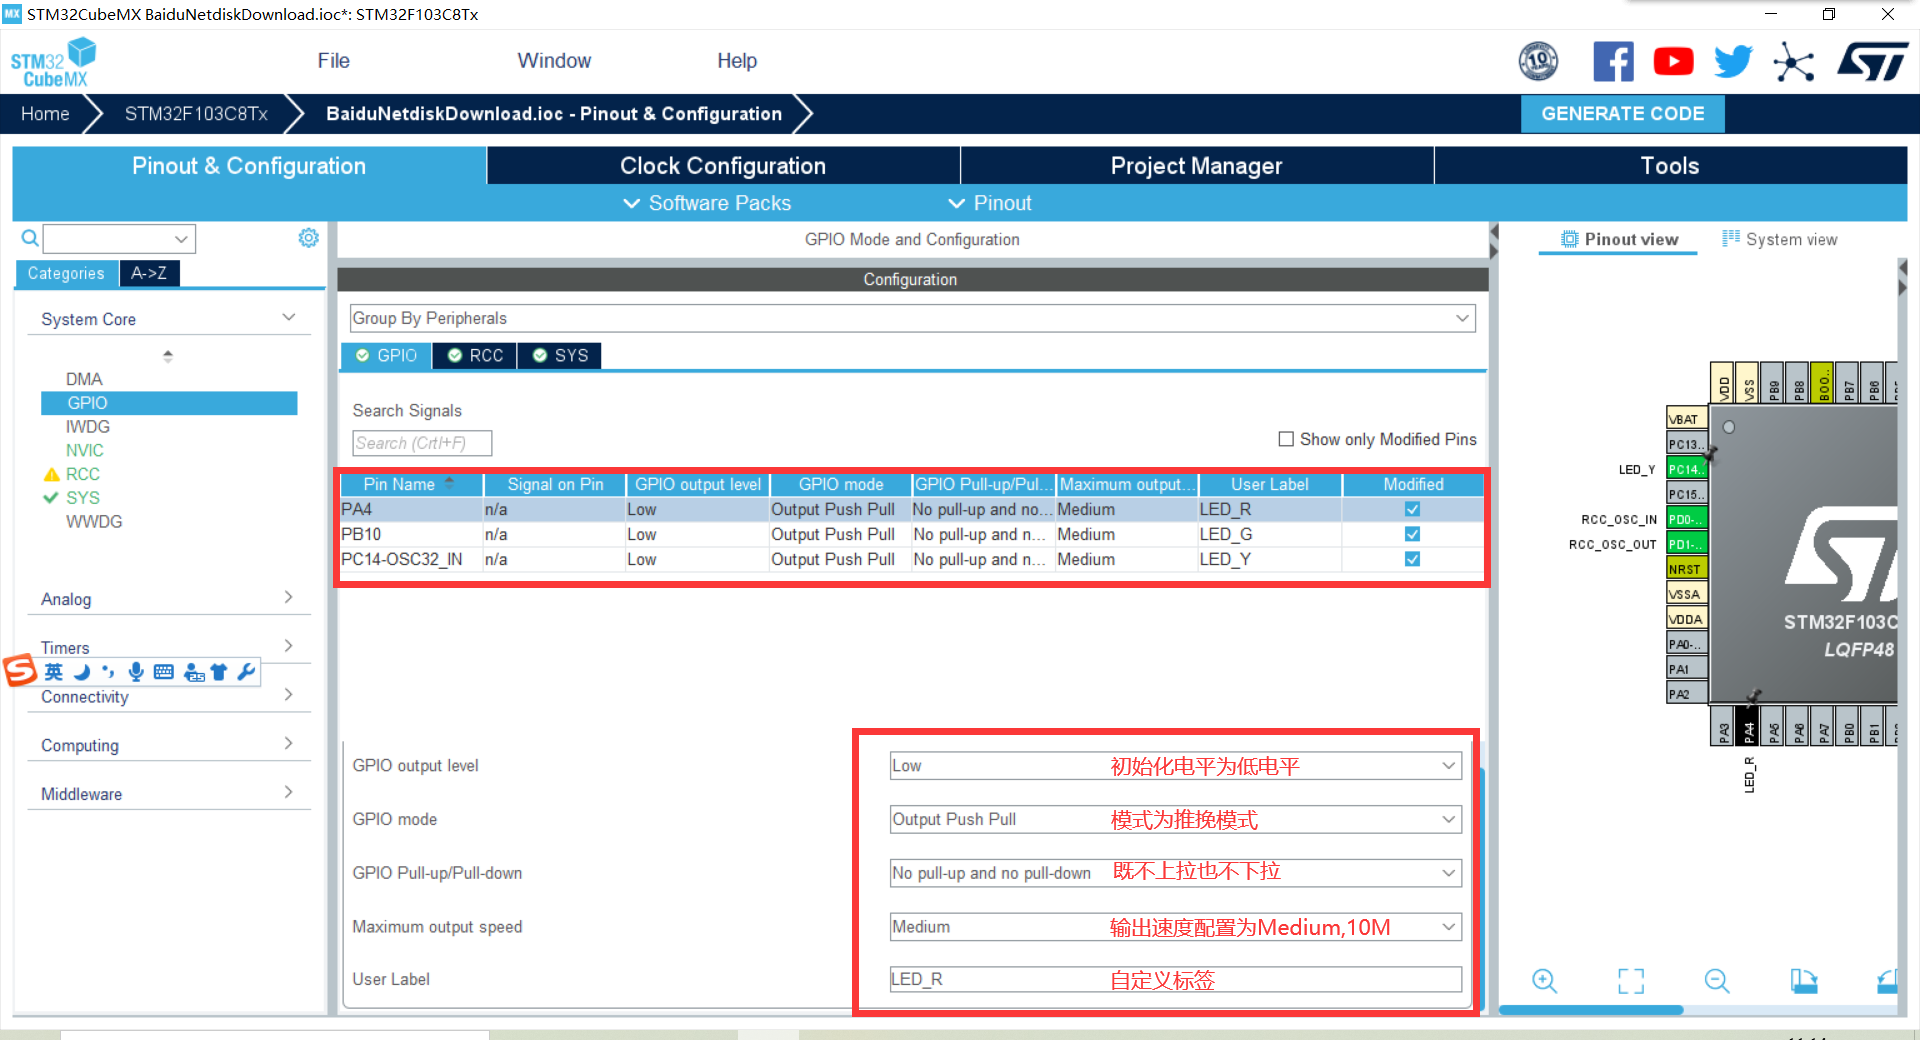Open the File menu
Screen dimensions: 1920x1040
pos(333,61)
